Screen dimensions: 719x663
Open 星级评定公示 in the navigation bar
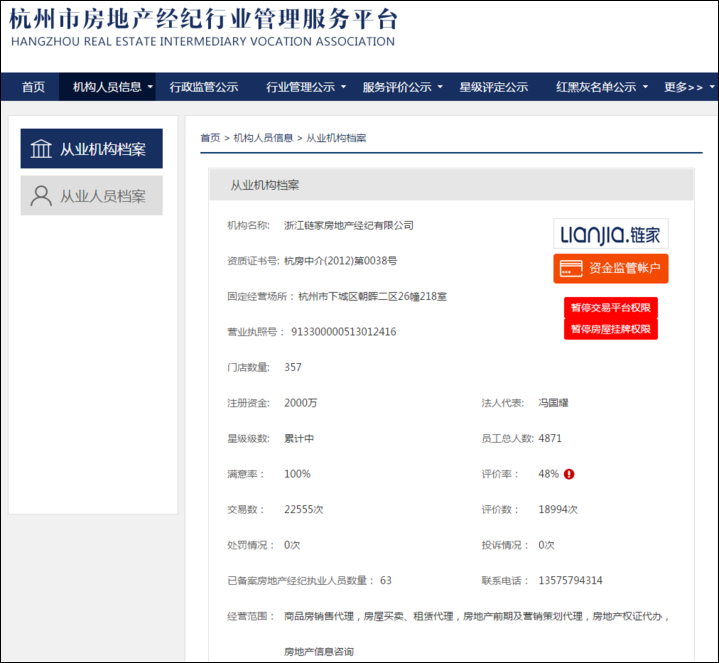pos(494,87)
